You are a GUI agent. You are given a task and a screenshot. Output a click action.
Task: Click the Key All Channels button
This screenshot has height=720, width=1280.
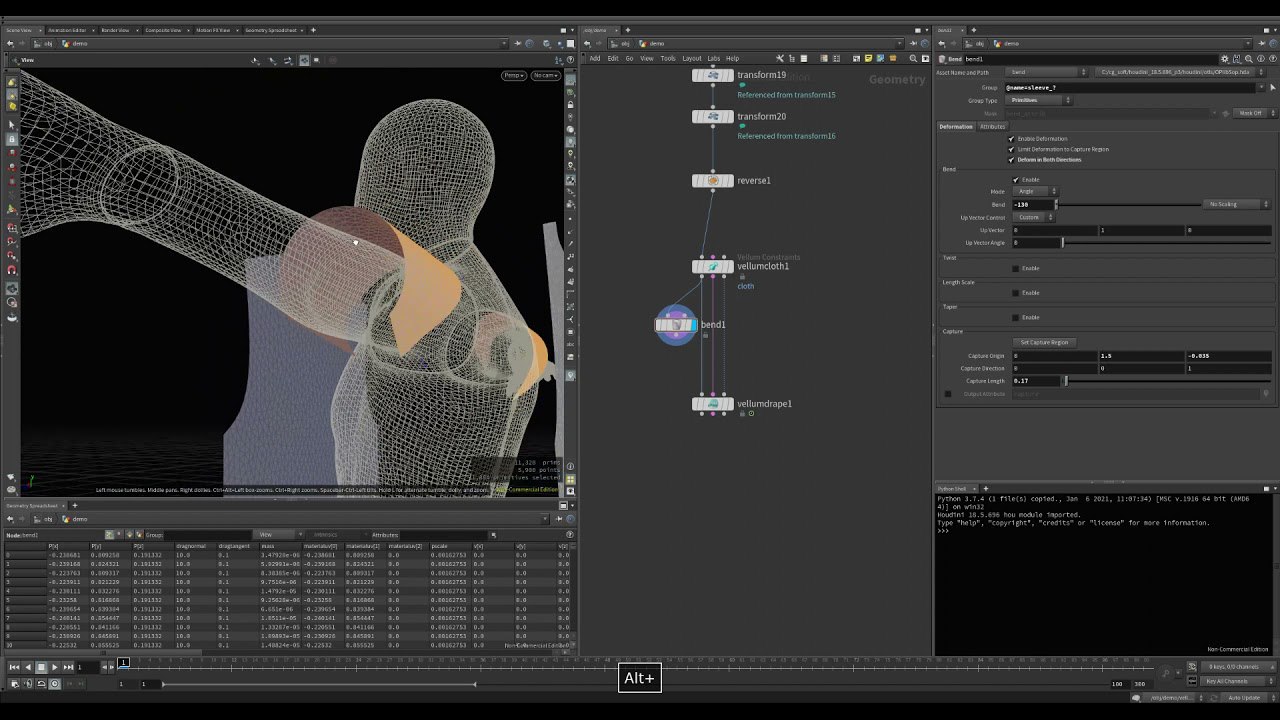click(1225, 681)
